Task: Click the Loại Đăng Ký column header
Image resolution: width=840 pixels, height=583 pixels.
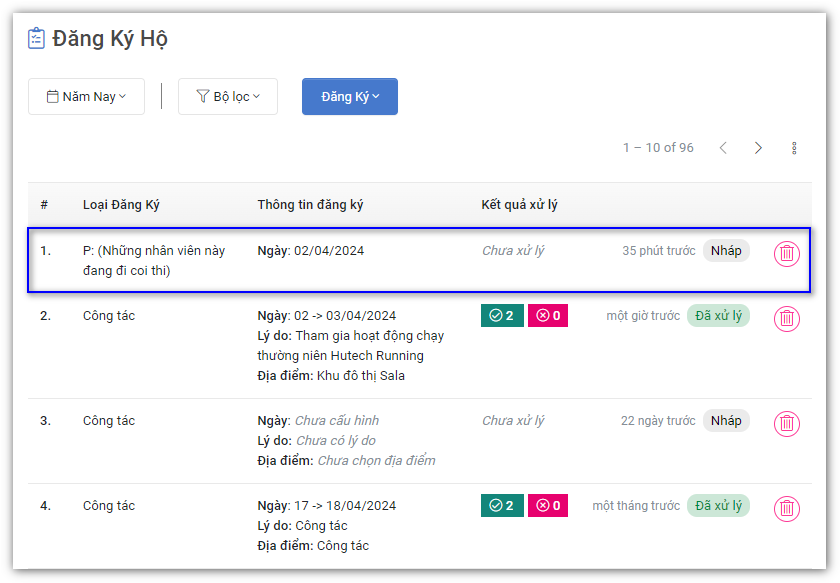Action: click(121, 205)
